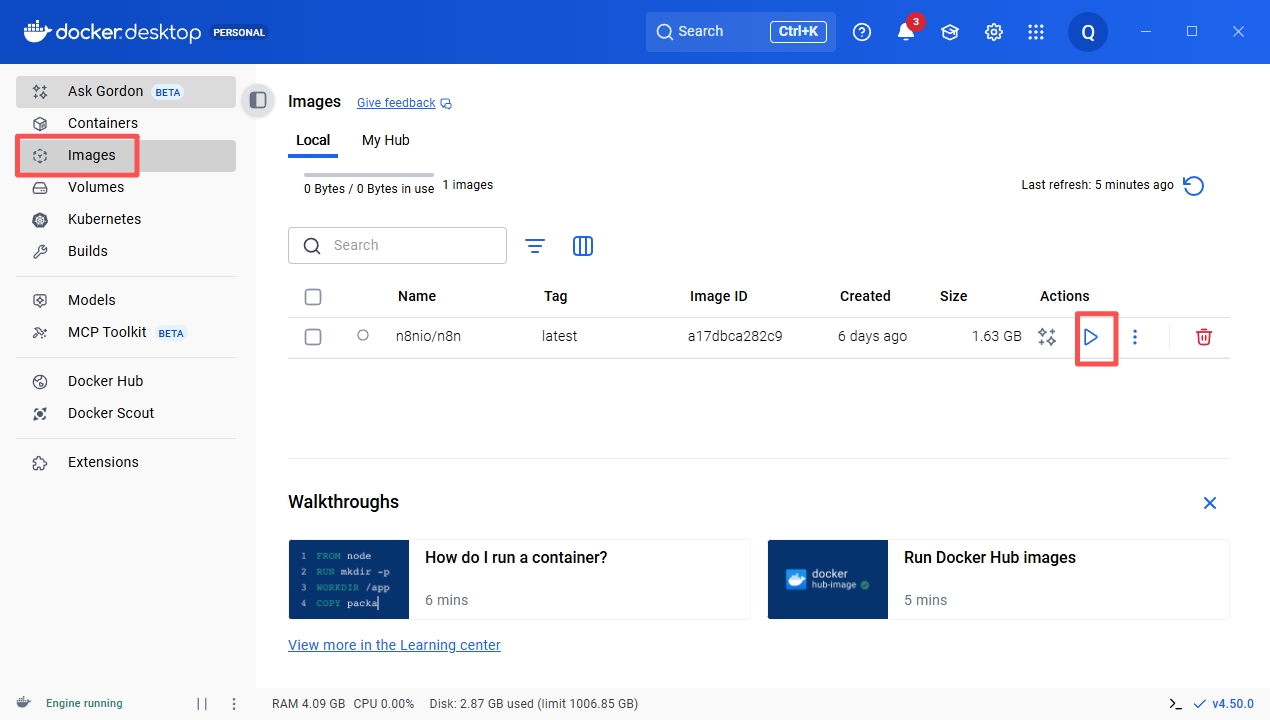Viewport: 1270px width, 720px height.
Task: Refresh the images list
Action: coord(1193,186)
